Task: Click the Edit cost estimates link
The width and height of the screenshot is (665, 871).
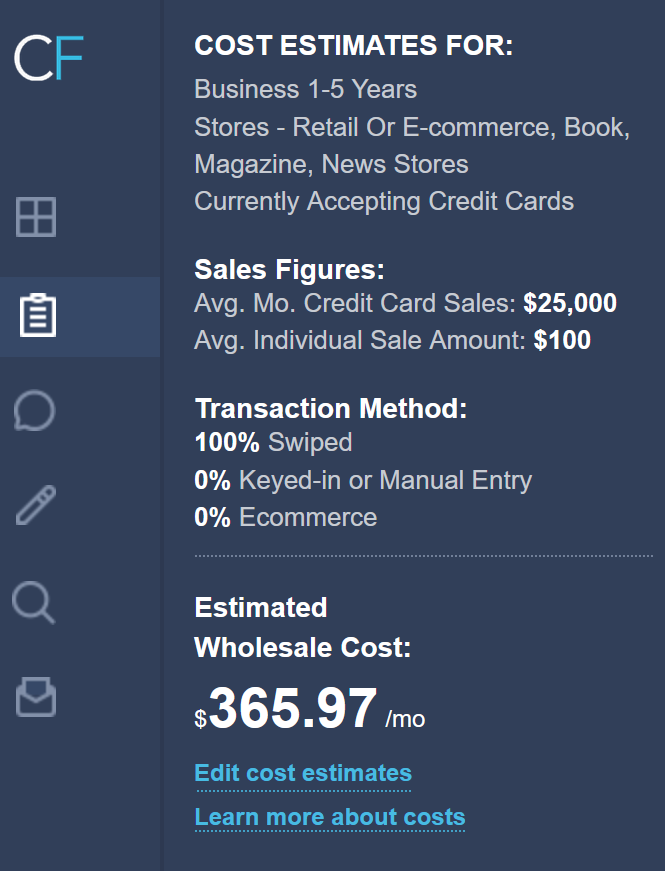Action: [303, 773]
